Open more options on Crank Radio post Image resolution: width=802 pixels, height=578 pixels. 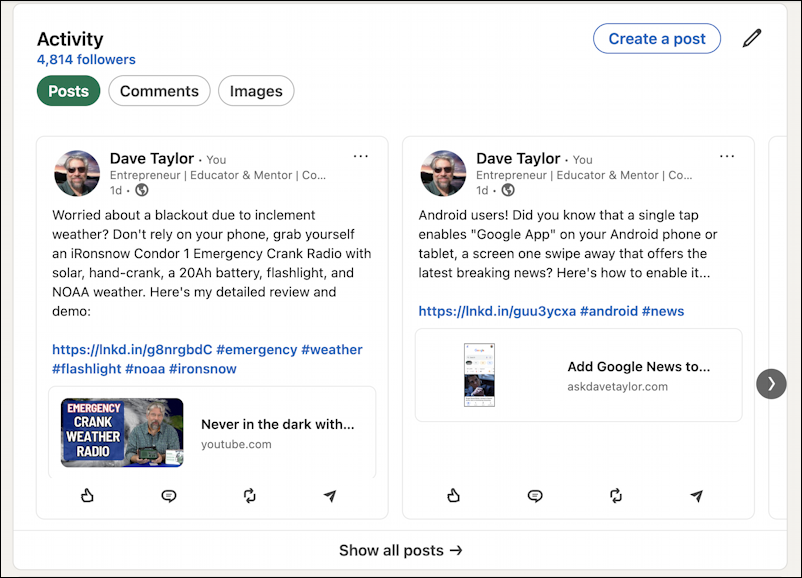tap(361, 156)
